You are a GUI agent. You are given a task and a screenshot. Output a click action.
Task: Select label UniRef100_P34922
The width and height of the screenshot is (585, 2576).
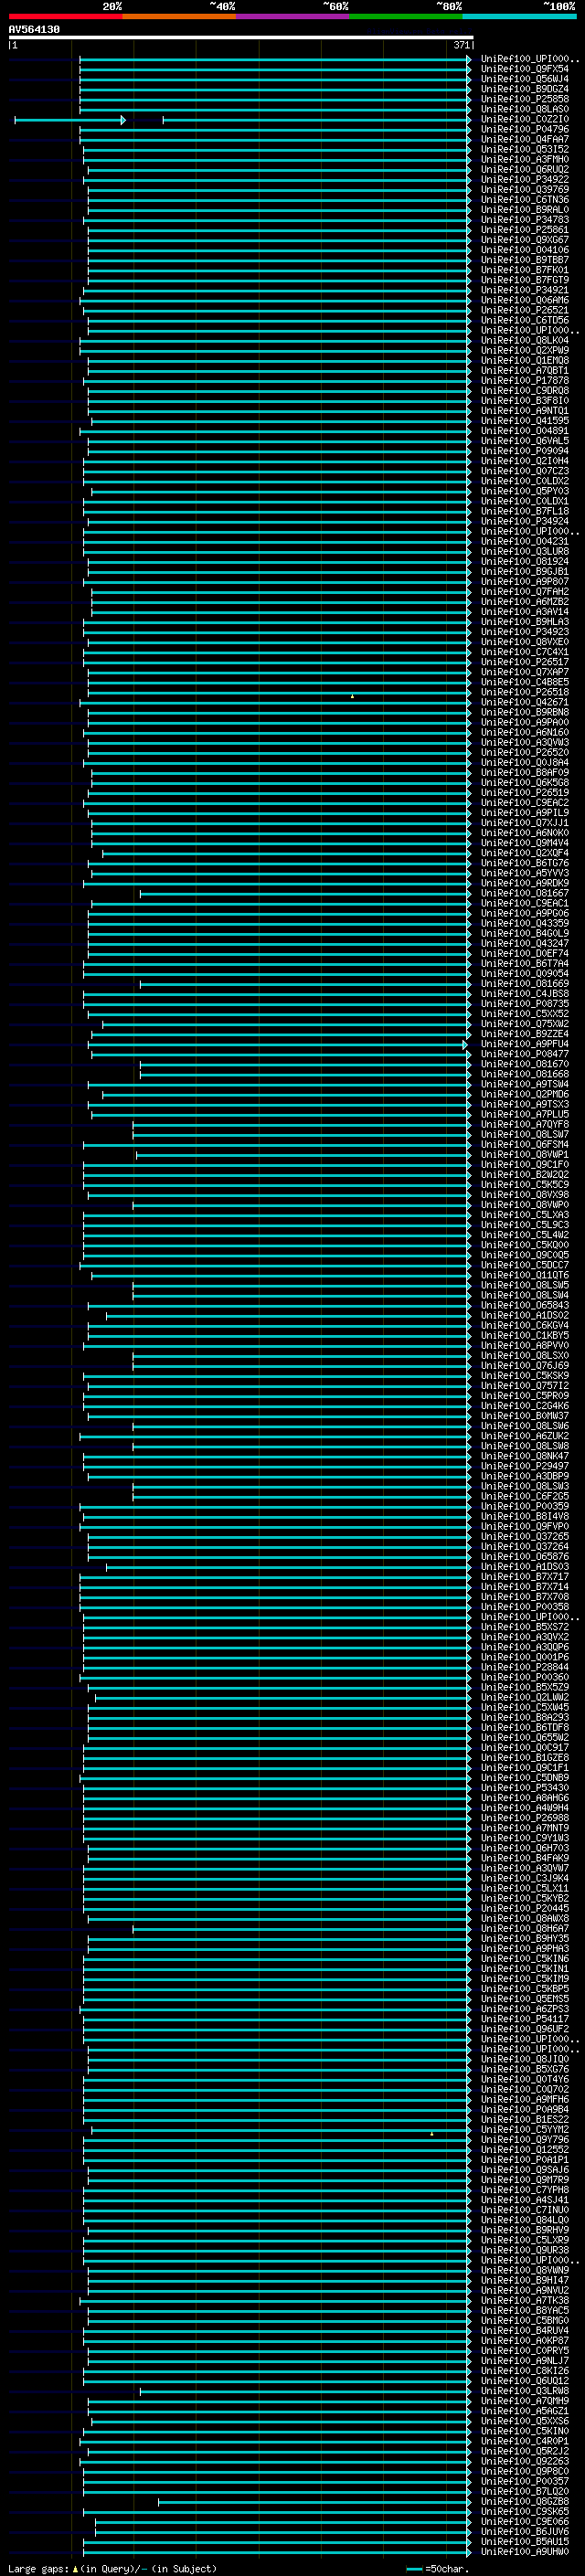pyautogui.click(x=525, y=179)
